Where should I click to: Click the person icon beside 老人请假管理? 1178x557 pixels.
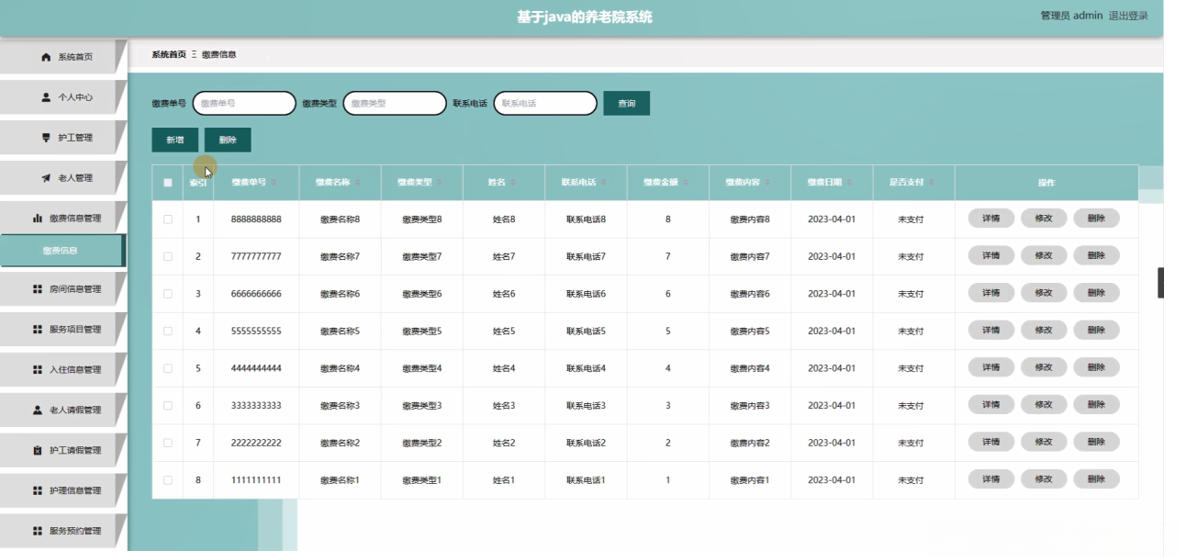coord(38,410)
